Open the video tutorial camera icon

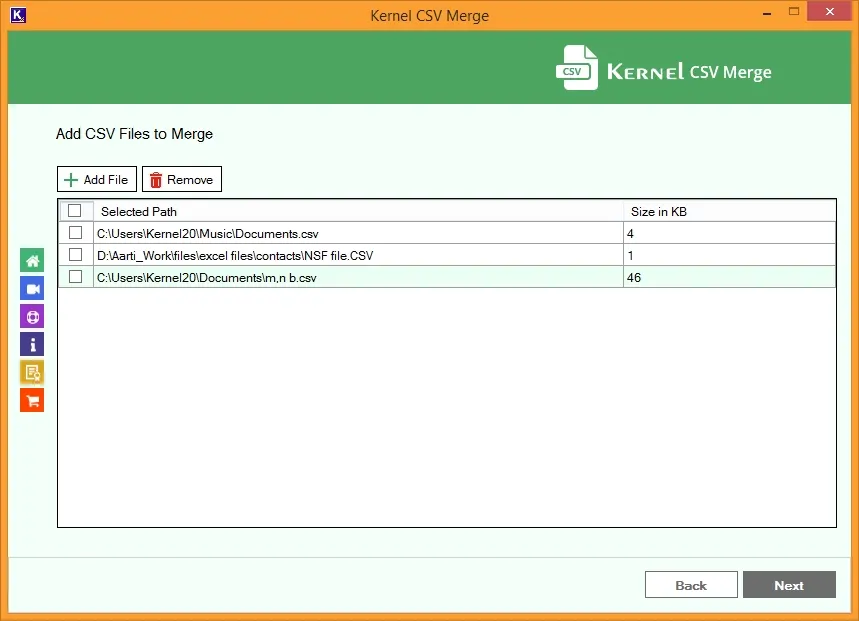click(x=32, y=289)
